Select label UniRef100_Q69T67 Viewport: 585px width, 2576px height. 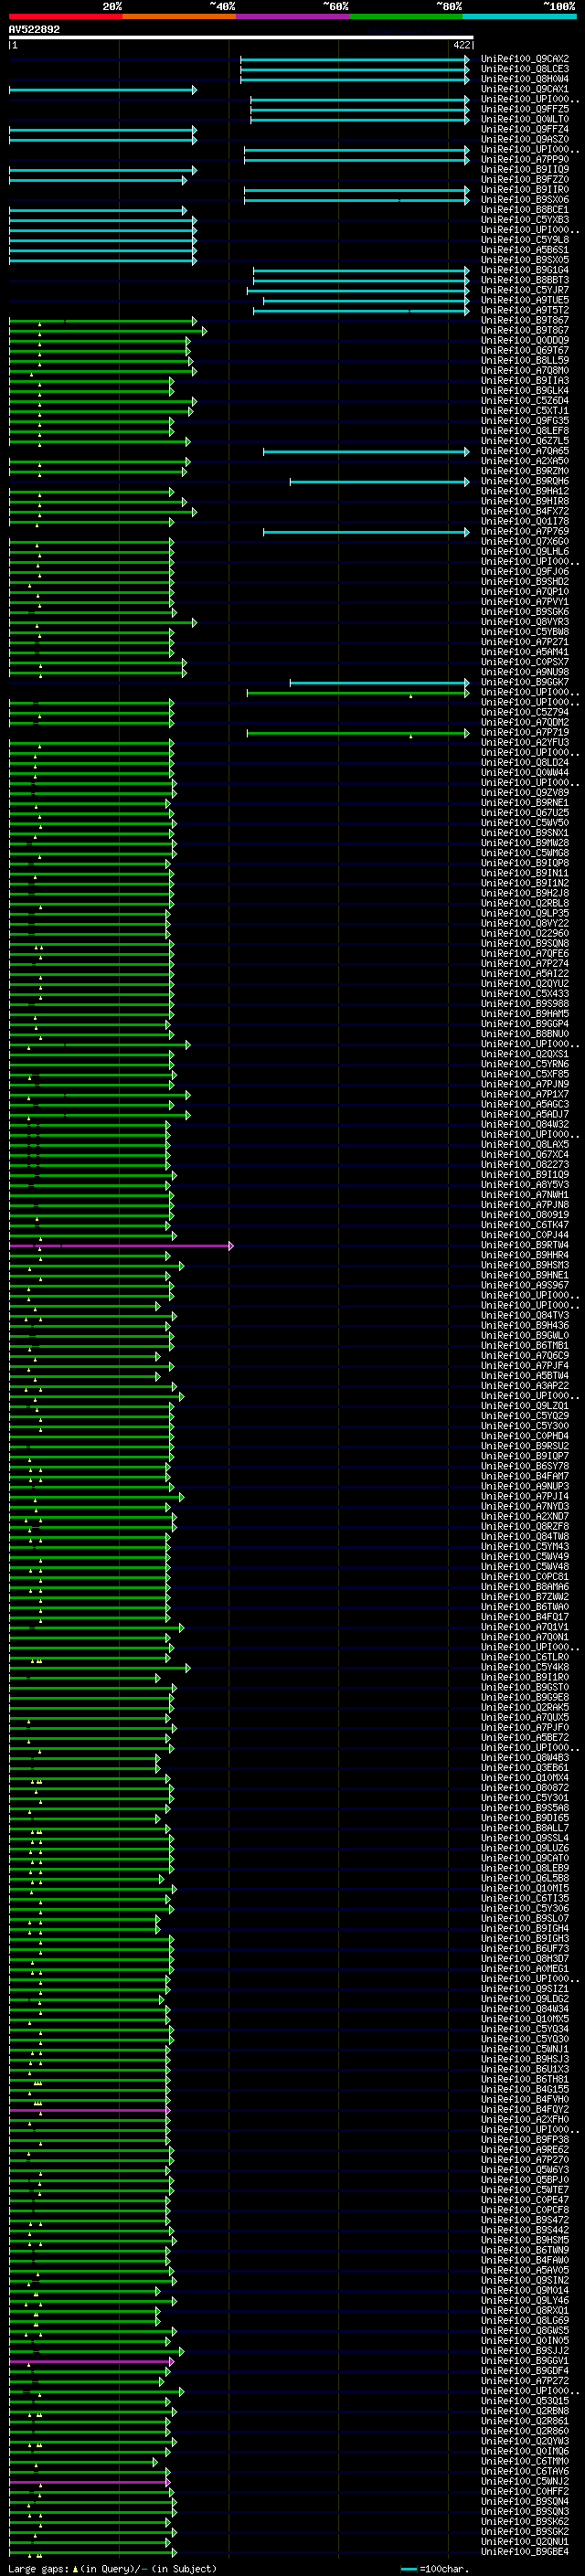[x=525, y=350]
